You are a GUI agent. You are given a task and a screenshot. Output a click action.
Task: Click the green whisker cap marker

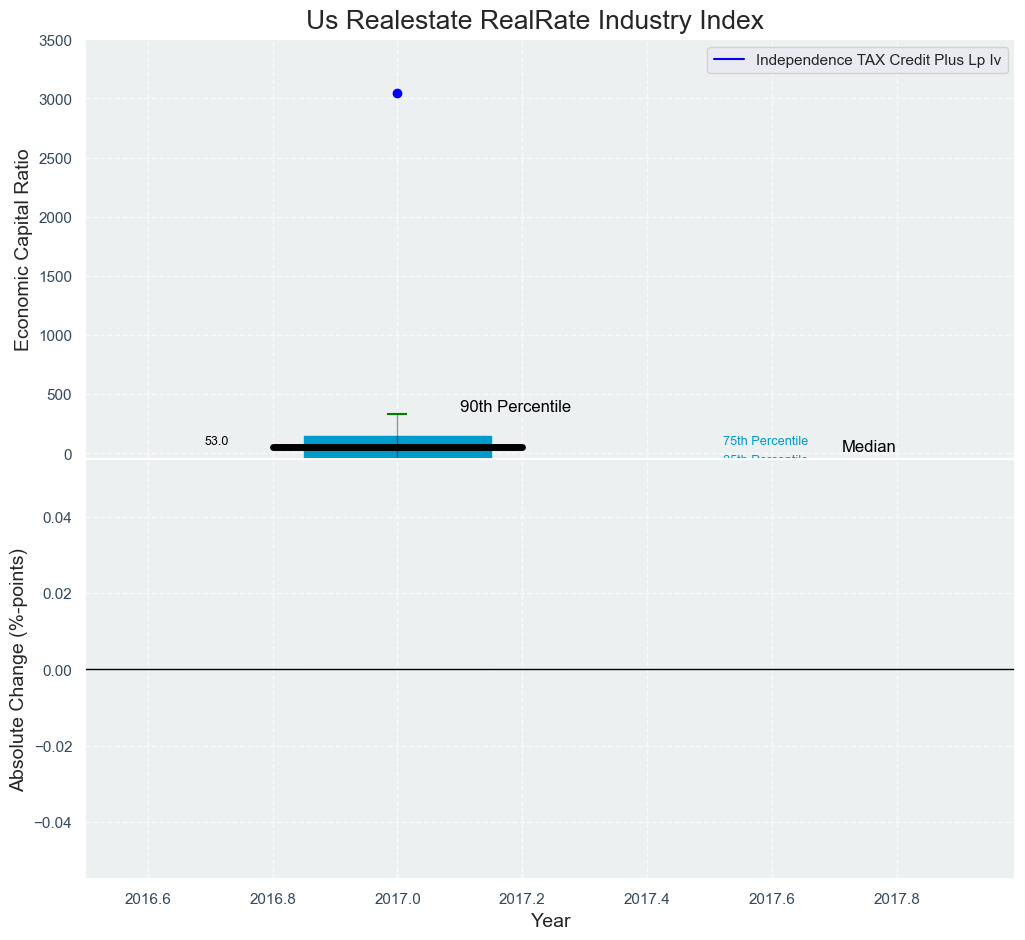[397, 414]
